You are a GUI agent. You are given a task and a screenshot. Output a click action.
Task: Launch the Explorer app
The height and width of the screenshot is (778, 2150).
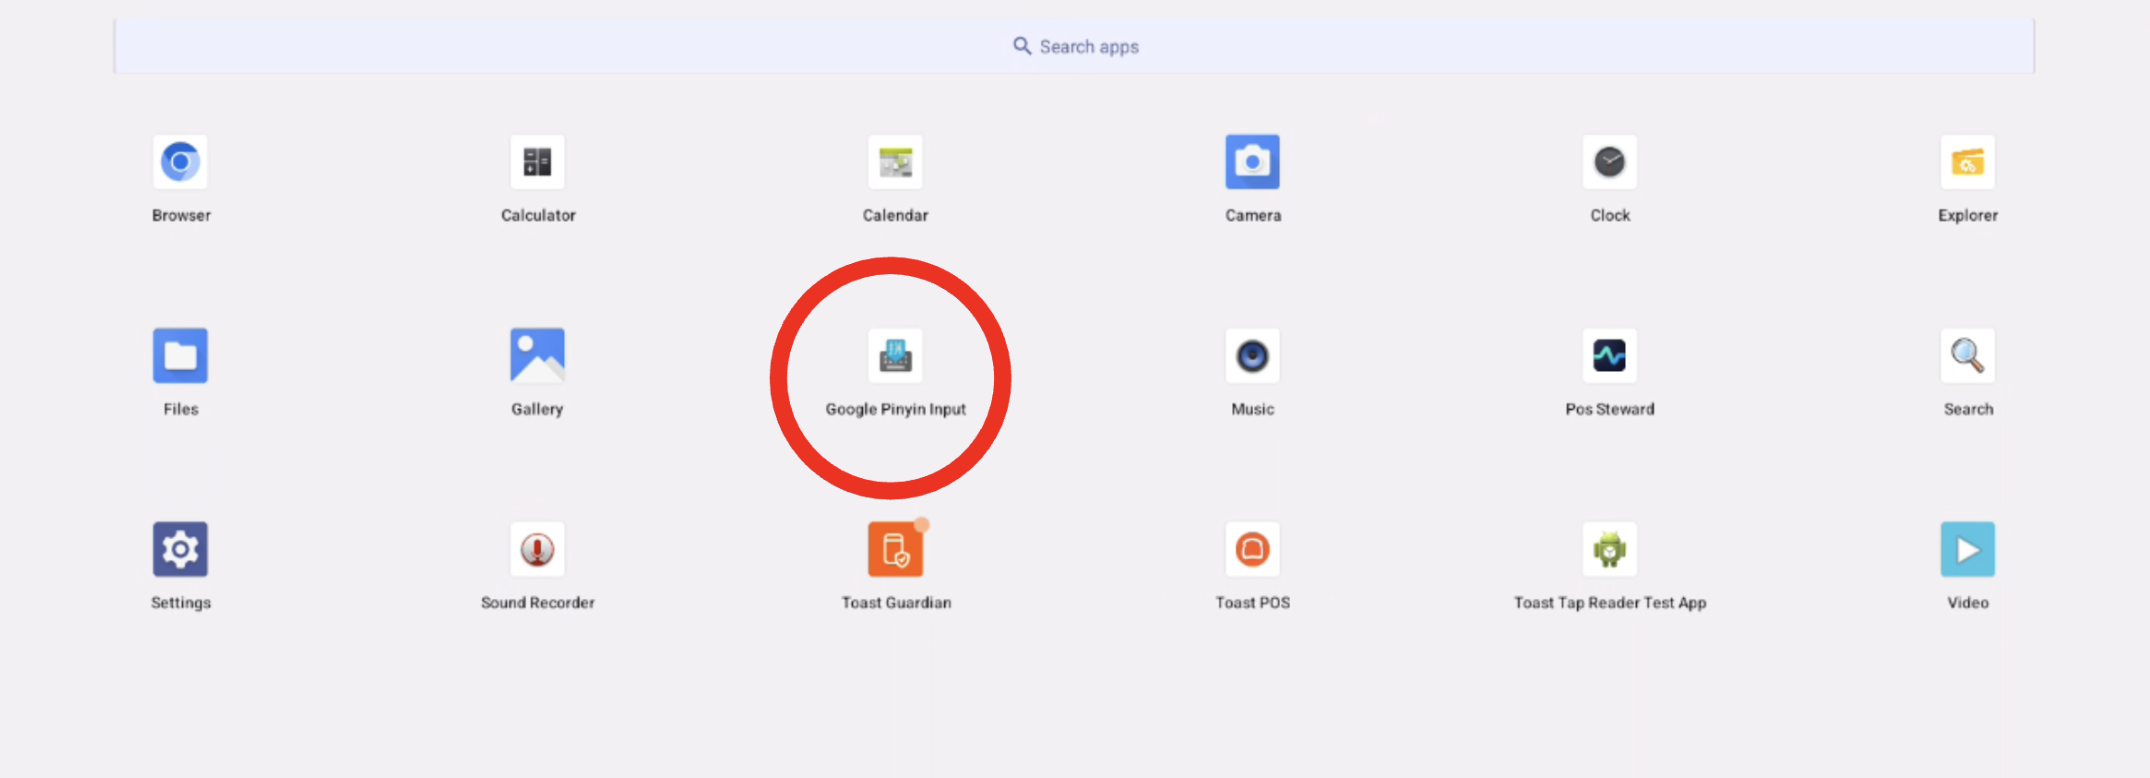pos(1967,162)
